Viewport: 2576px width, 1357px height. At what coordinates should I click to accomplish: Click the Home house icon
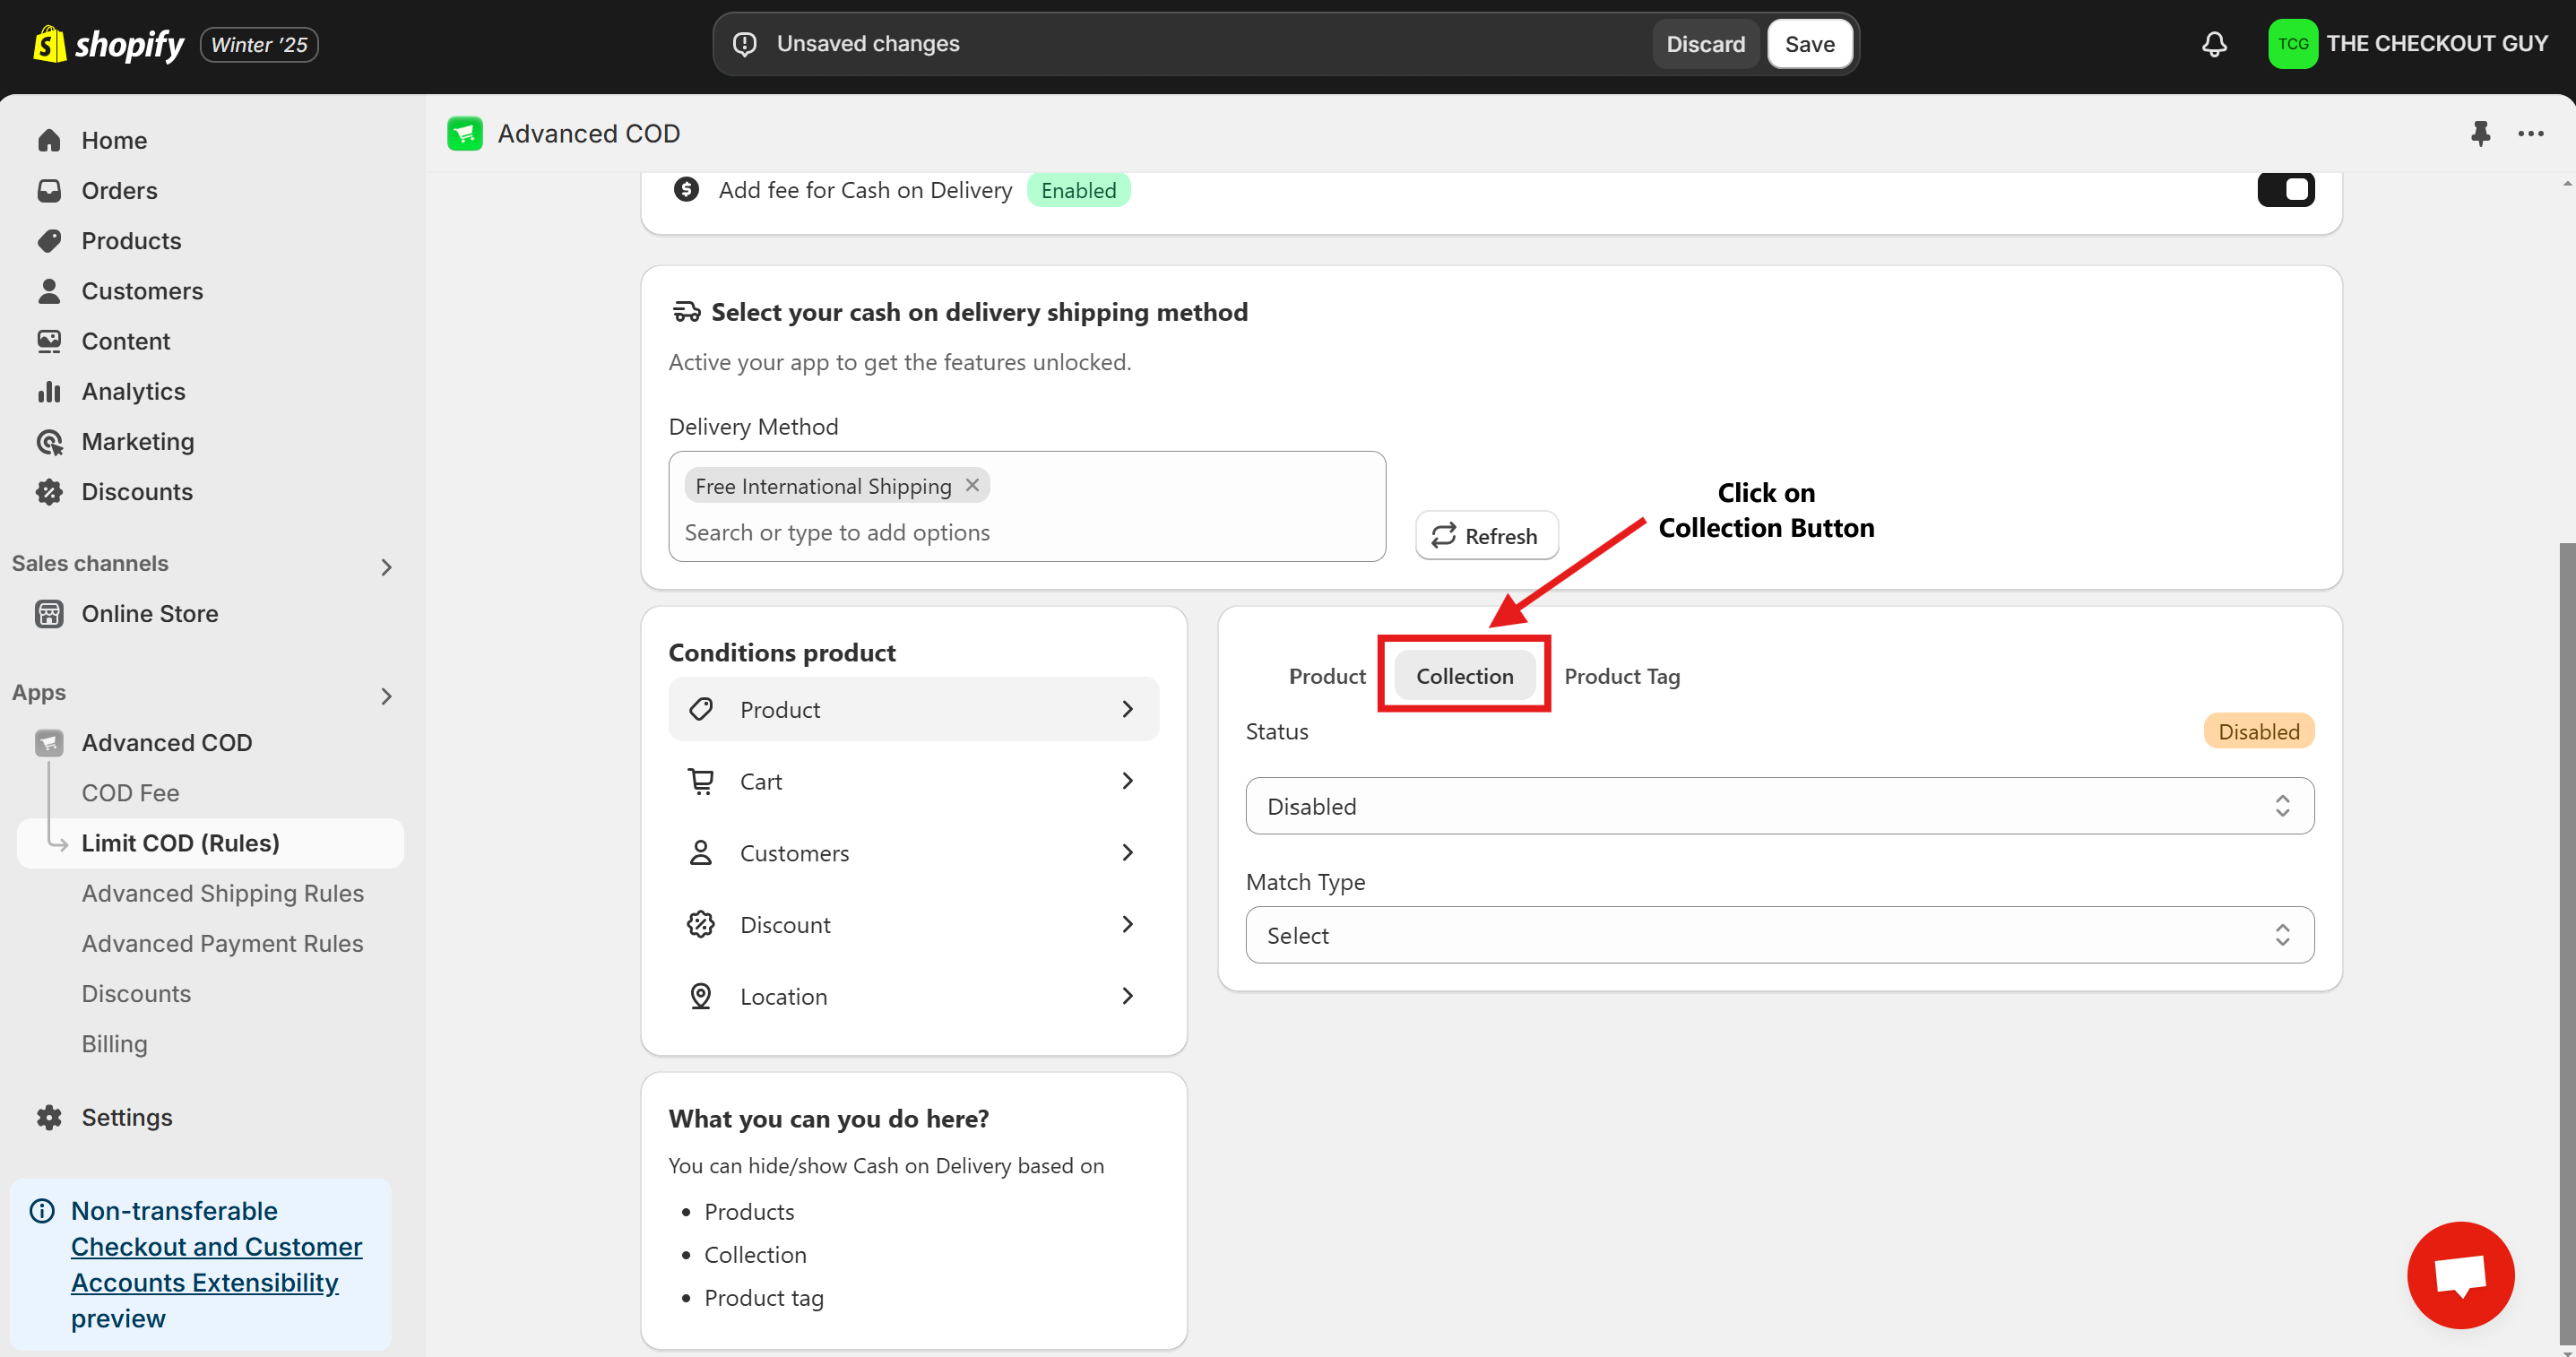click(49, 140)
